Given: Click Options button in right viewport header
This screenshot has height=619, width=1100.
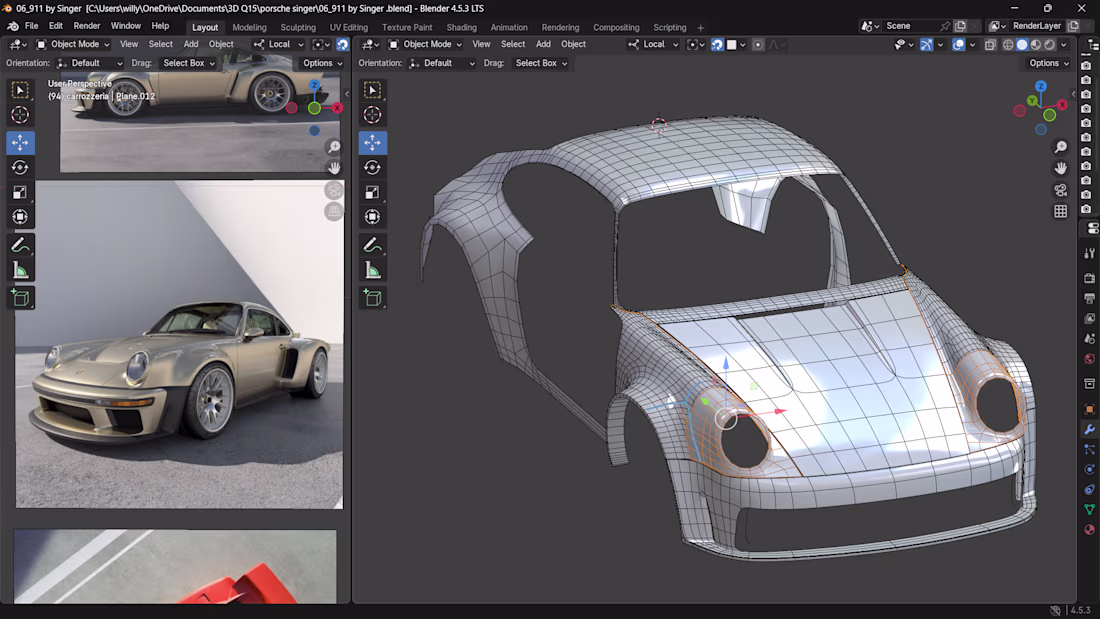Looking at the screenshot, I should (1048, 63).
